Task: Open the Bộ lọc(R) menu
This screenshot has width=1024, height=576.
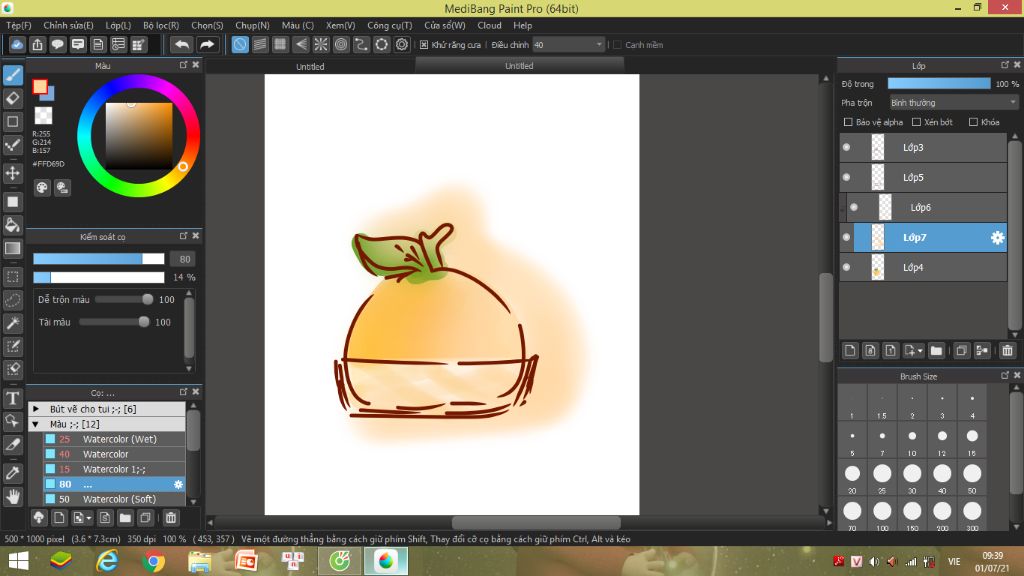Action: (161, 25)
